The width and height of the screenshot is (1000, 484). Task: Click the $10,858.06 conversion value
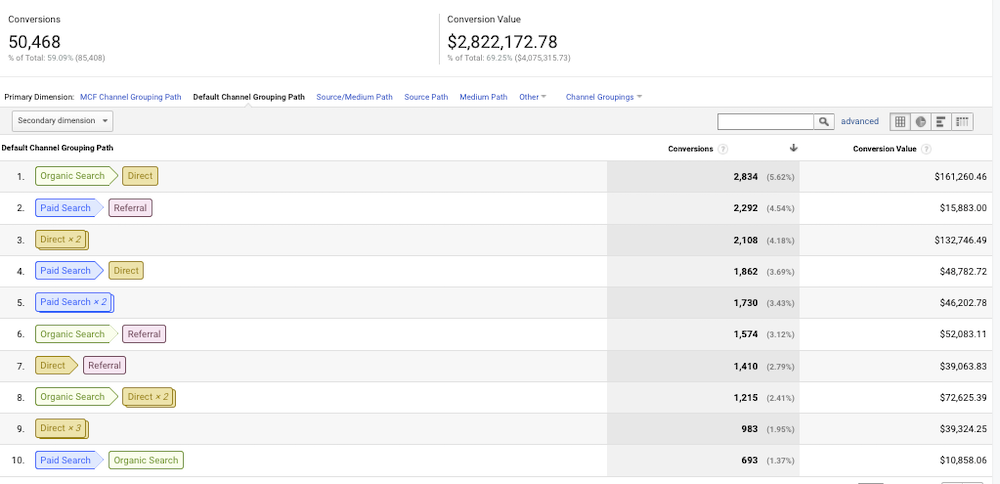click(x=963, y=460)
